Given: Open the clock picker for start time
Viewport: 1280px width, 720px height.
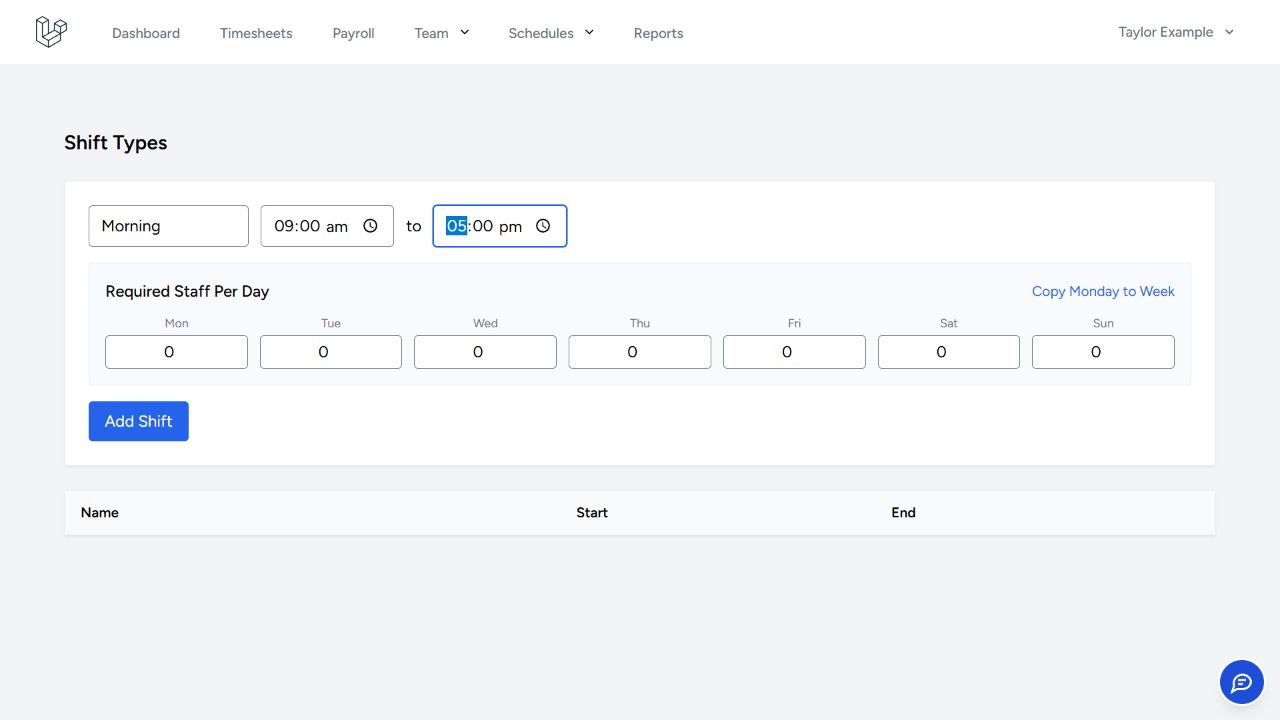Looking at the screenshot, I should 370,226.
